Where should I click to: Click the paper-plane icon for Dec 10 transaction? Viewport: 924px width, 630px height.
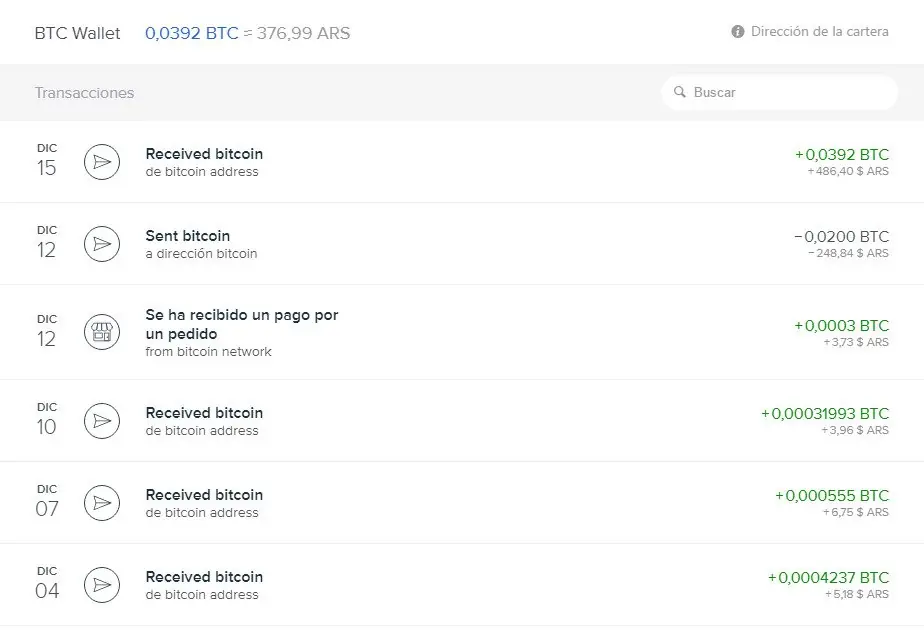click(102, 421)
